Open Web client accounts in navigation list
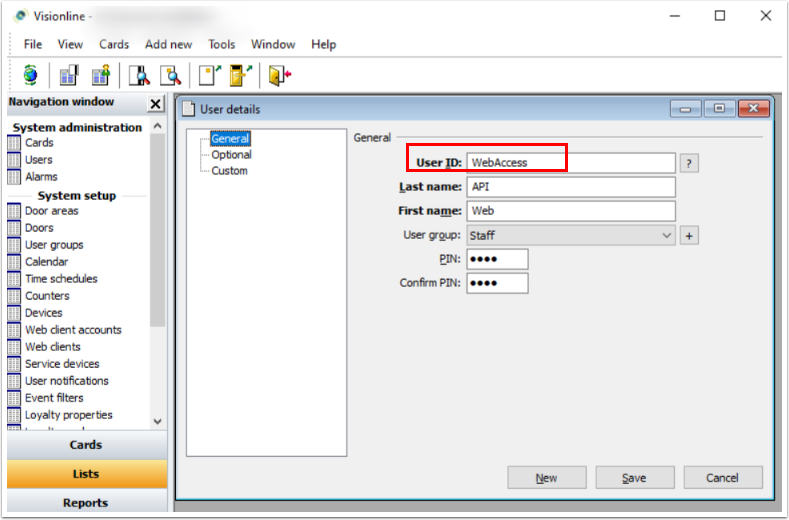The width and height of the screenshot is (789, 520). pyautogui.click(x=73, y=330)
